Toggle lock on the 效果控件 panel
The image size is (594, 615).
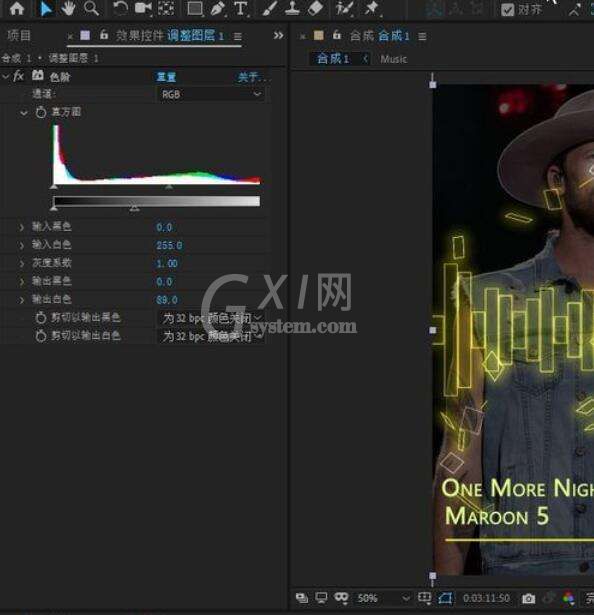104,35
